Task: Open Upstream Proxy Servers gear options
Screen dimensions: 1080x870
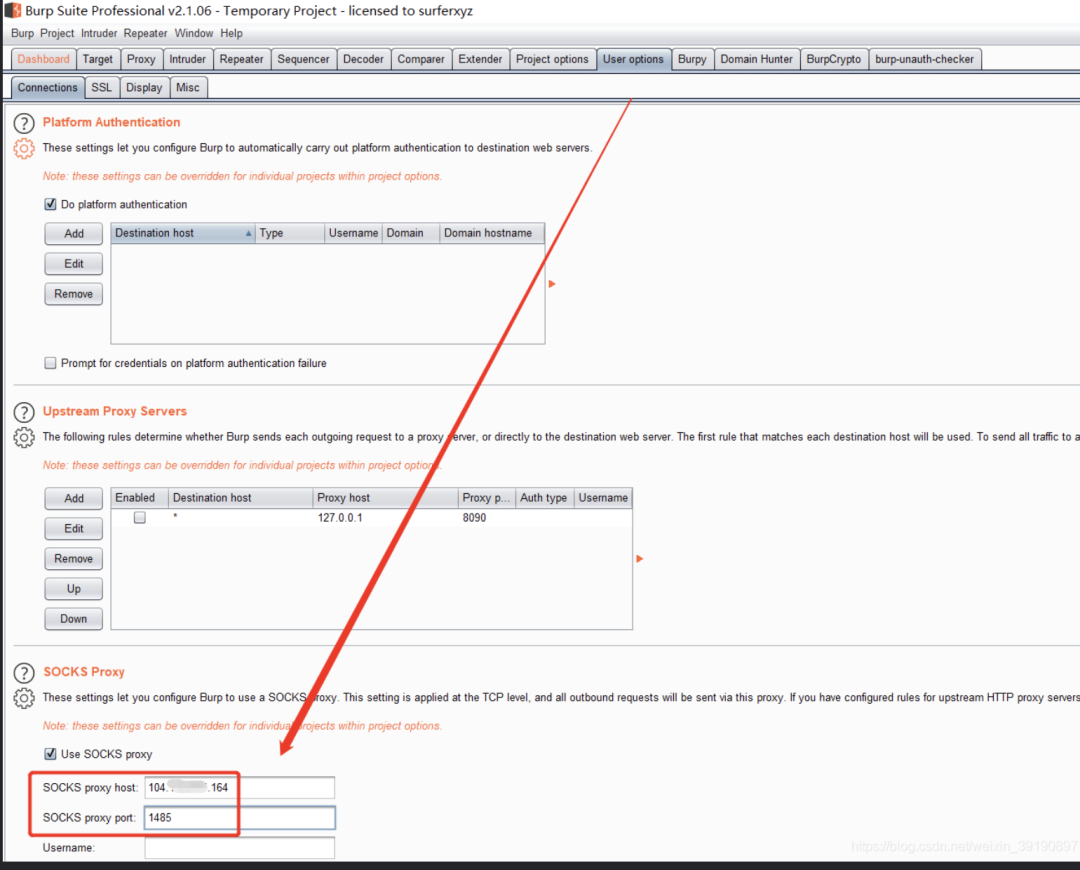Action: (24, 437)
